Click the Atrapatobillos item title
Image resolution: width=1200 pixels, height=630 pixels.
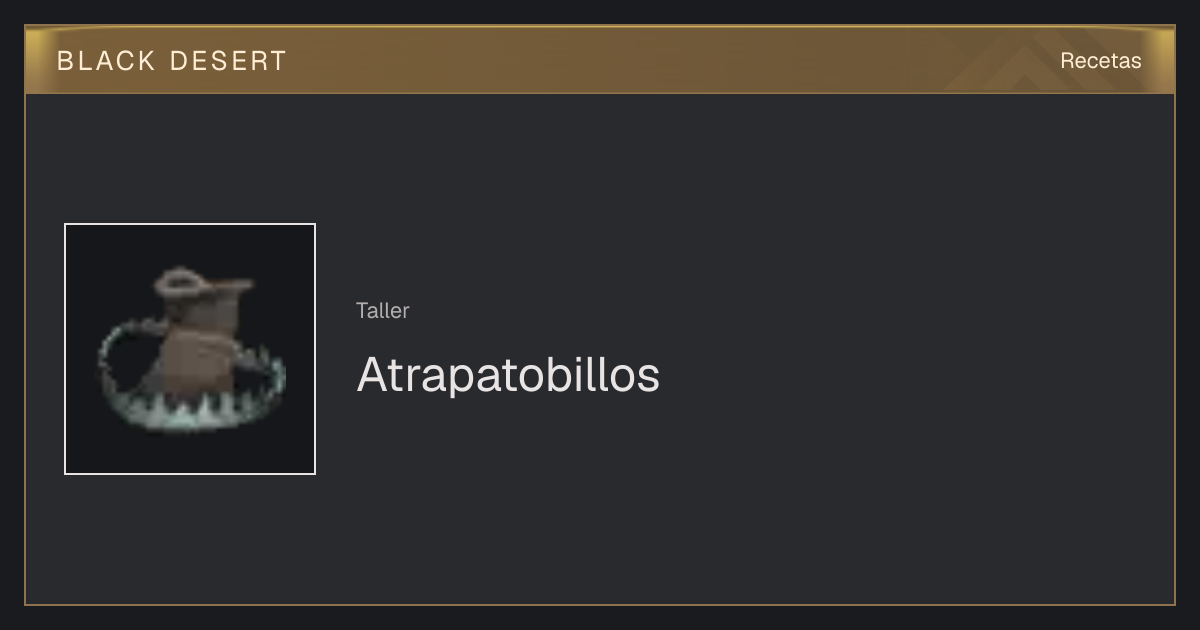508,375
